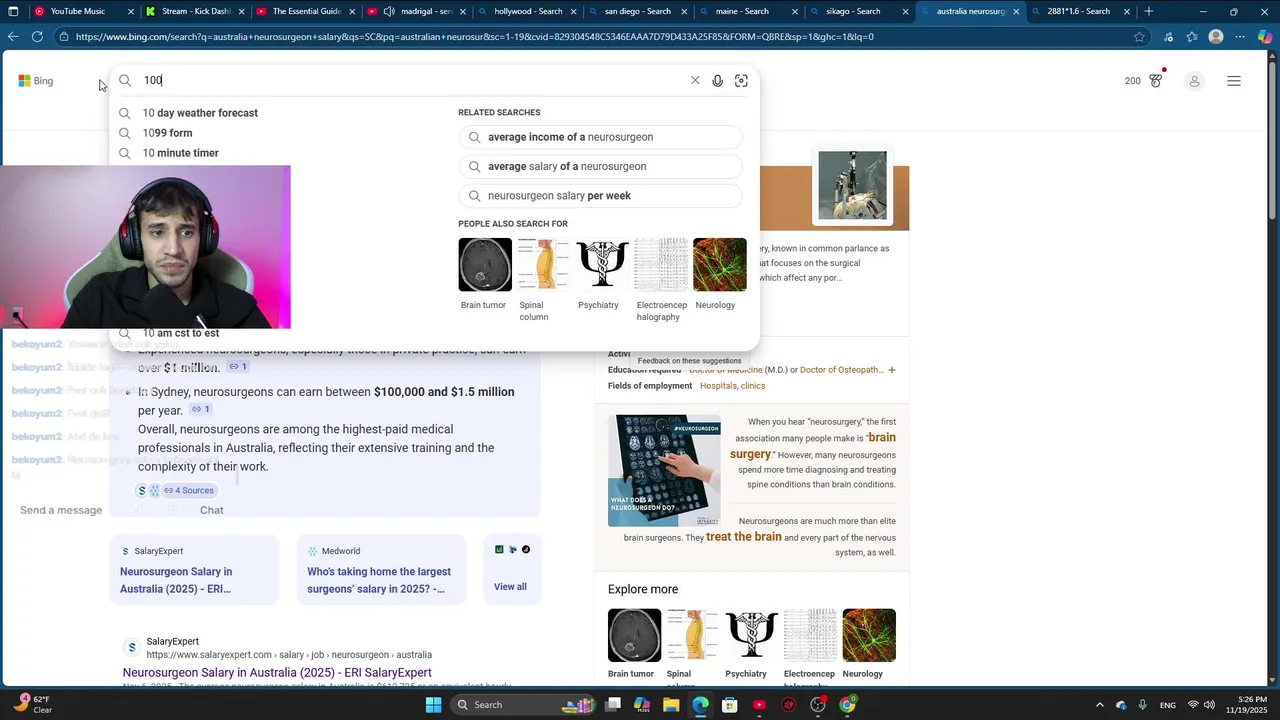Expand the Education required plus icon
This screenshot has width=1280, height=720.
coord(892,370)
